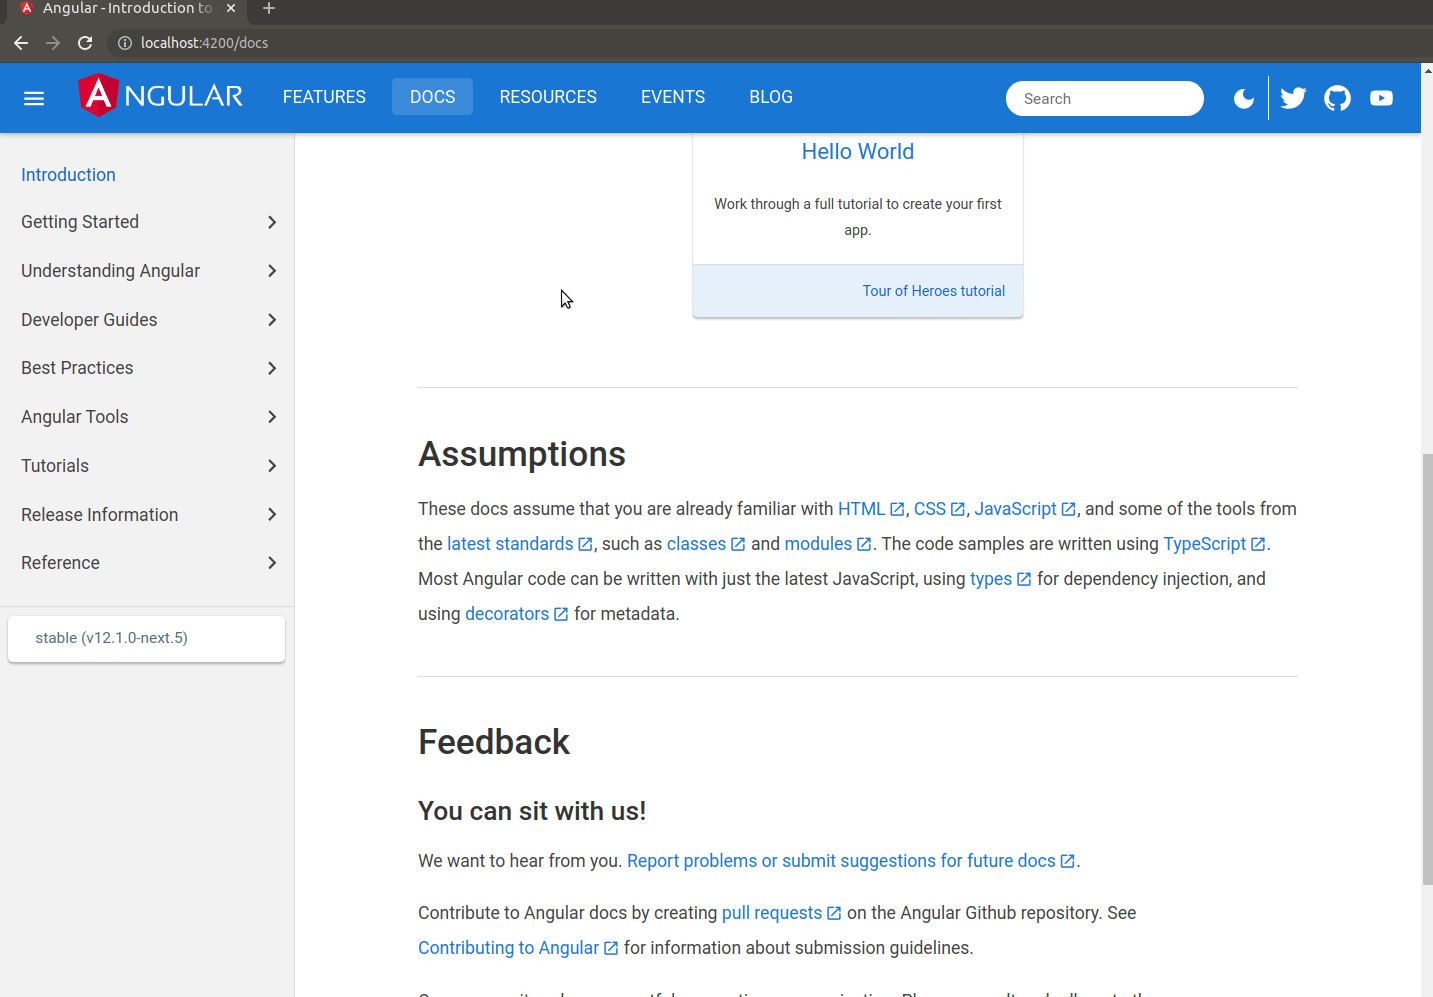Viewport: 1433px width, 997px height.
Task: Follow the types link
Action: click(x=1000, y=579)
